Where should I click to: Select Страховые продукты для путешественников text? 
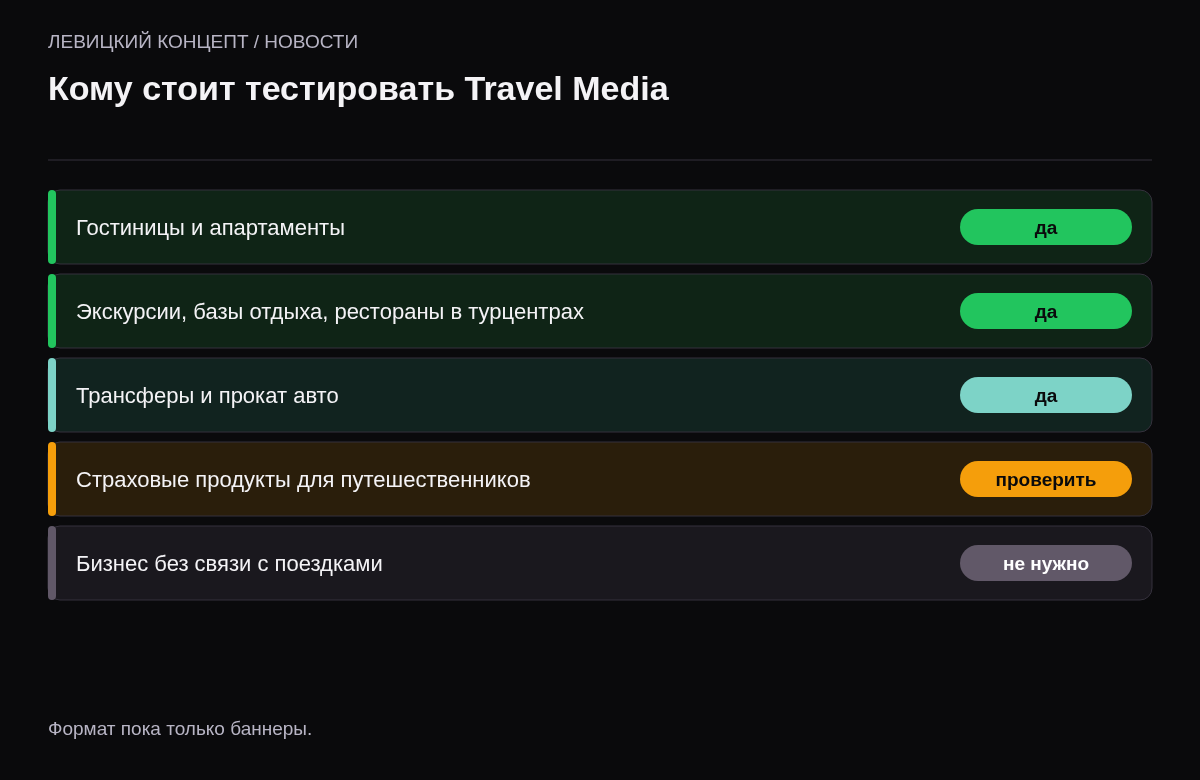coord(303,480)
